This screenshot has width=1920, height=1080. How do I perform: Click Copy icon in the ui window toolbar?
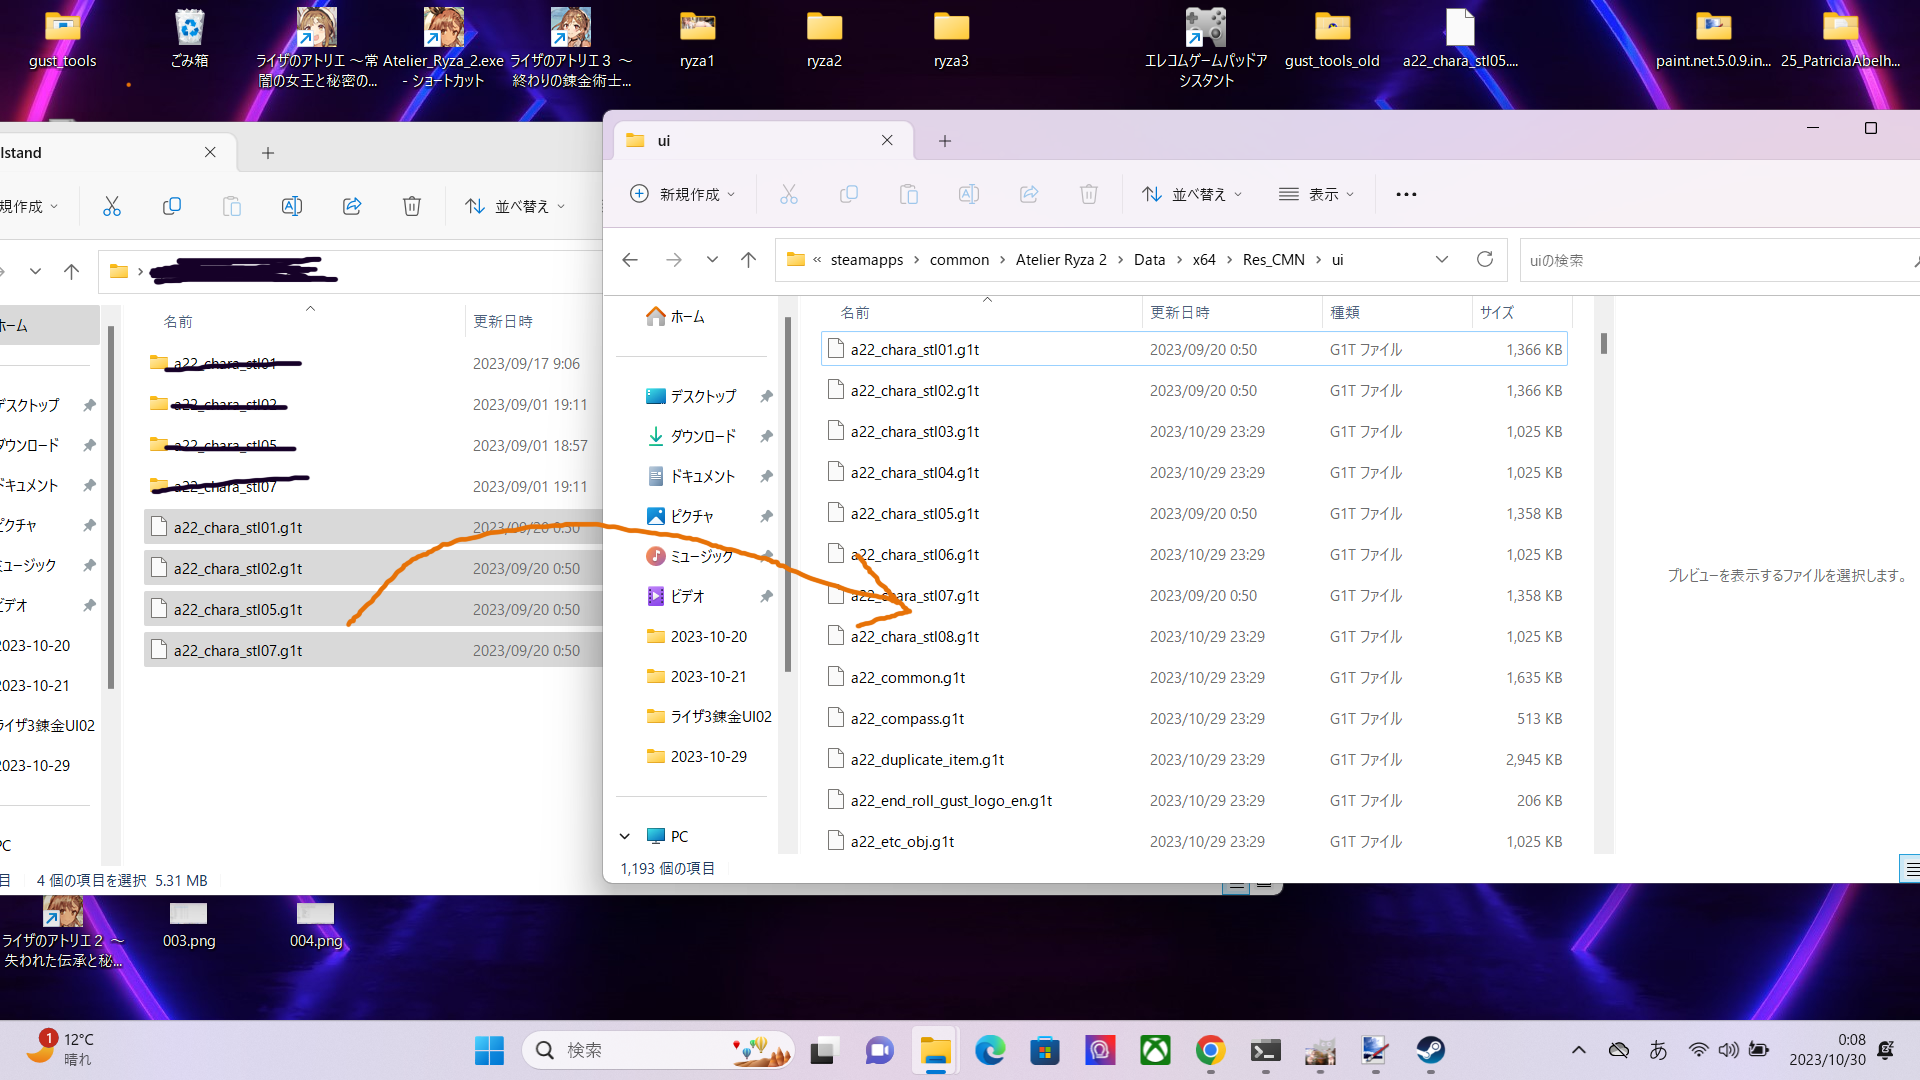coord(849,194)
